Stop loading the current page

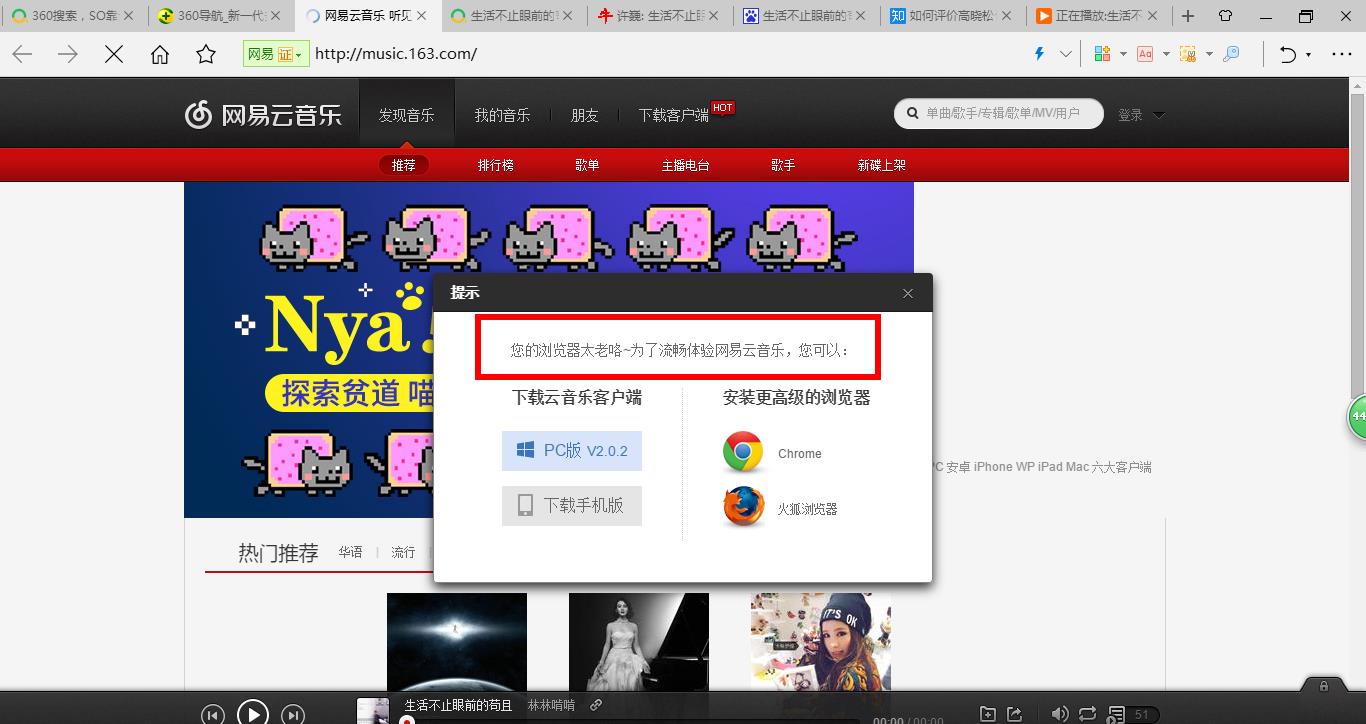(x=114, y=54)
